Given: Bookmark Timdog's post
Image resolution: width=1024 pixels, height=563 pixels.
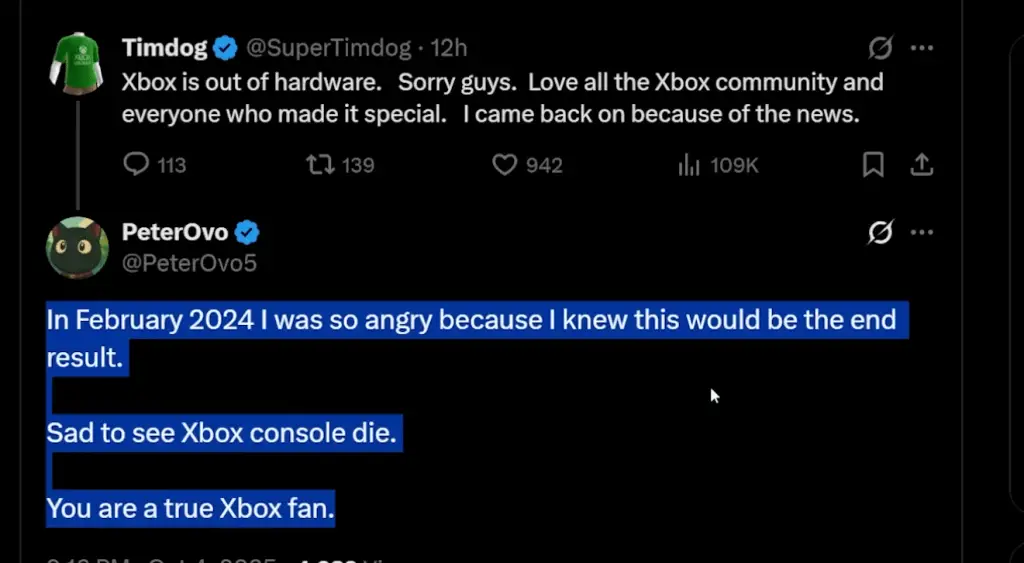Looking at the screenshot, I should 873,164.
